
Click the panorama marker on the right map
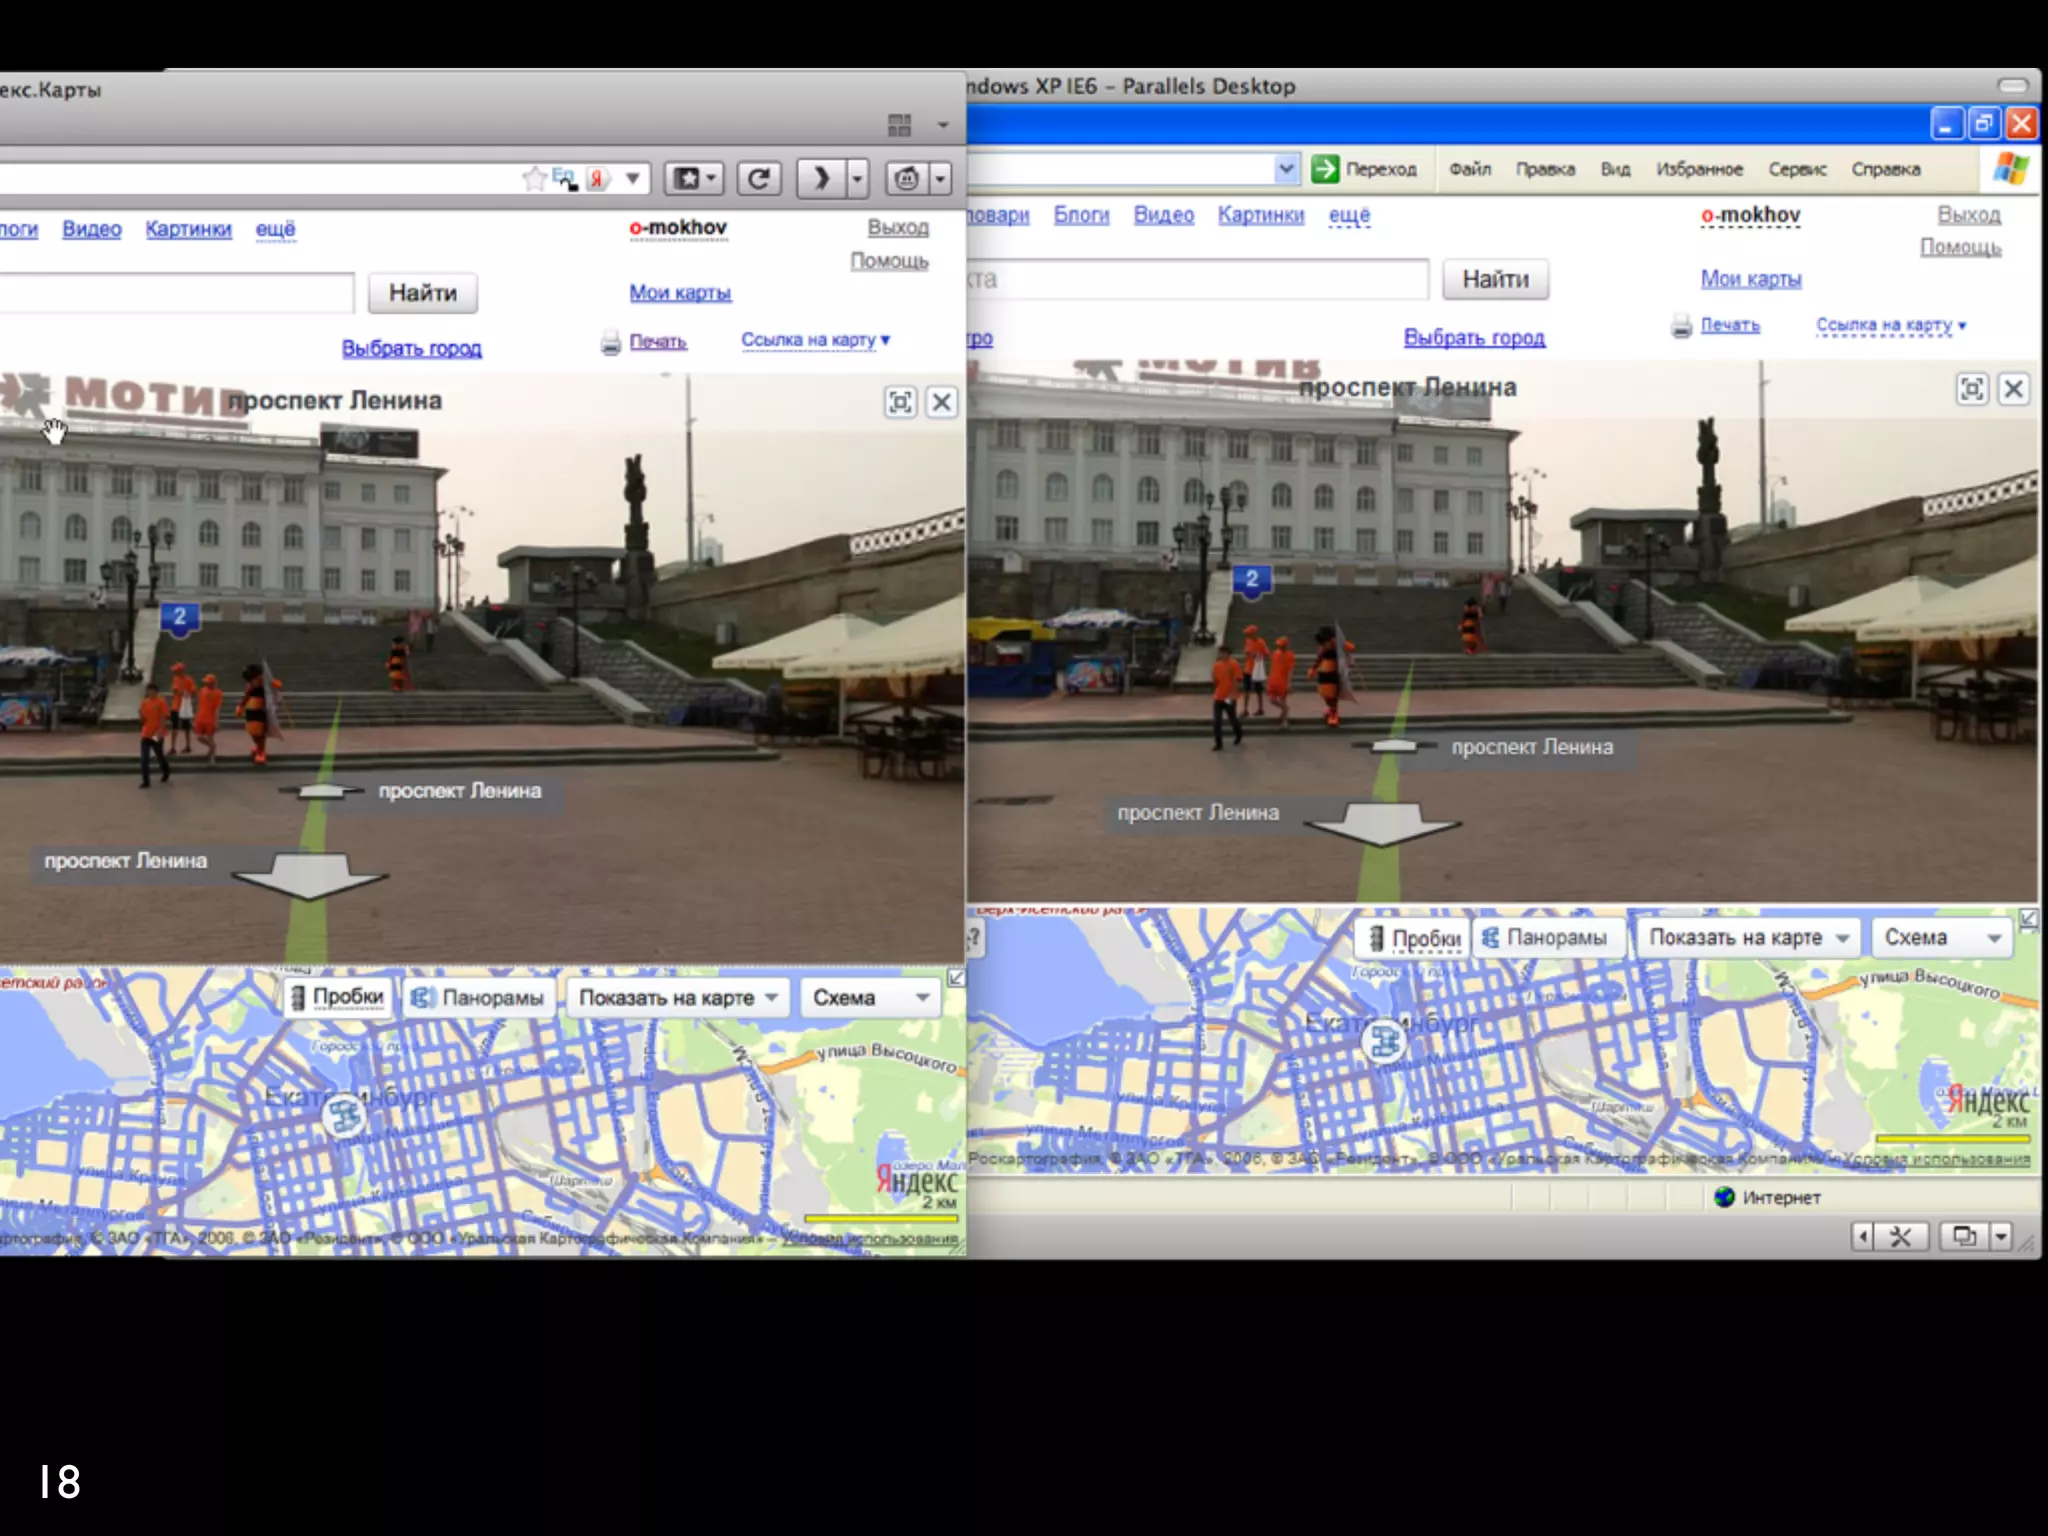1385,1042
